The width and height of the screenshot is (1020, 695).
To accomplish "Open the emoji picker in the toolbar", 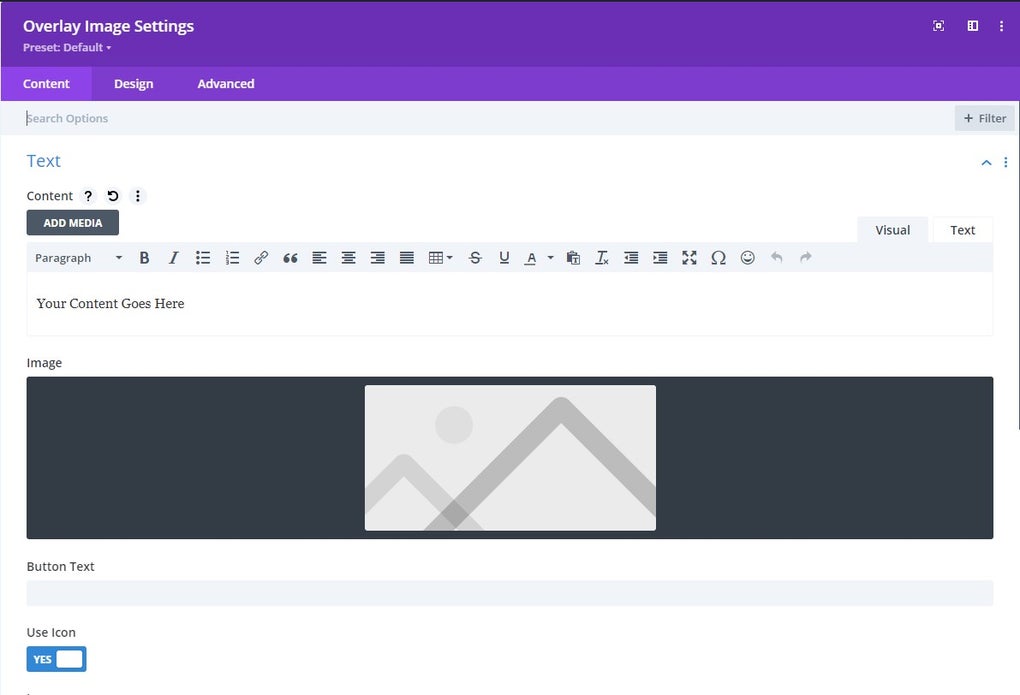I will [x=747, y=257].
